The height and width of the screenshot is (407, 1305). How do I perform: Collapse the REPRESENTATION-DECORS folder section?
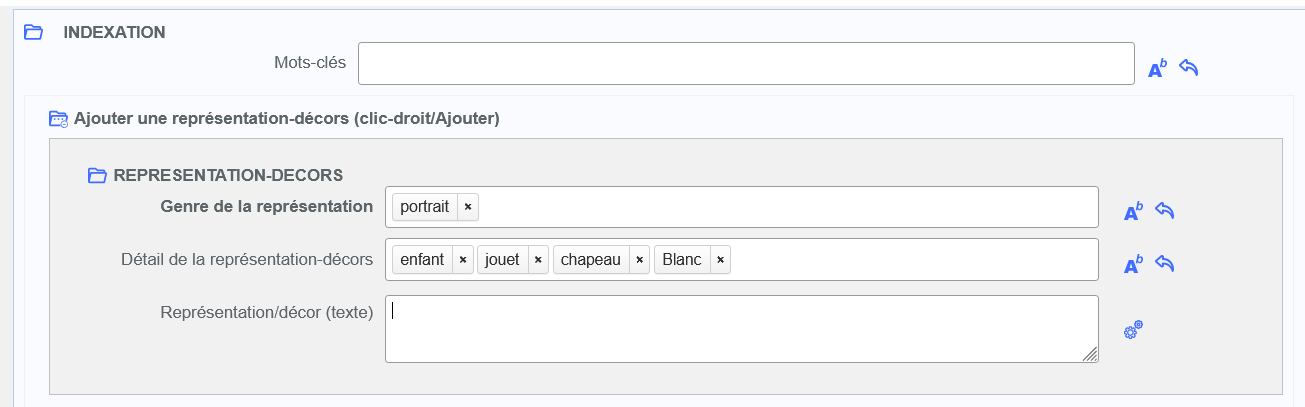(x=97, y=175)
